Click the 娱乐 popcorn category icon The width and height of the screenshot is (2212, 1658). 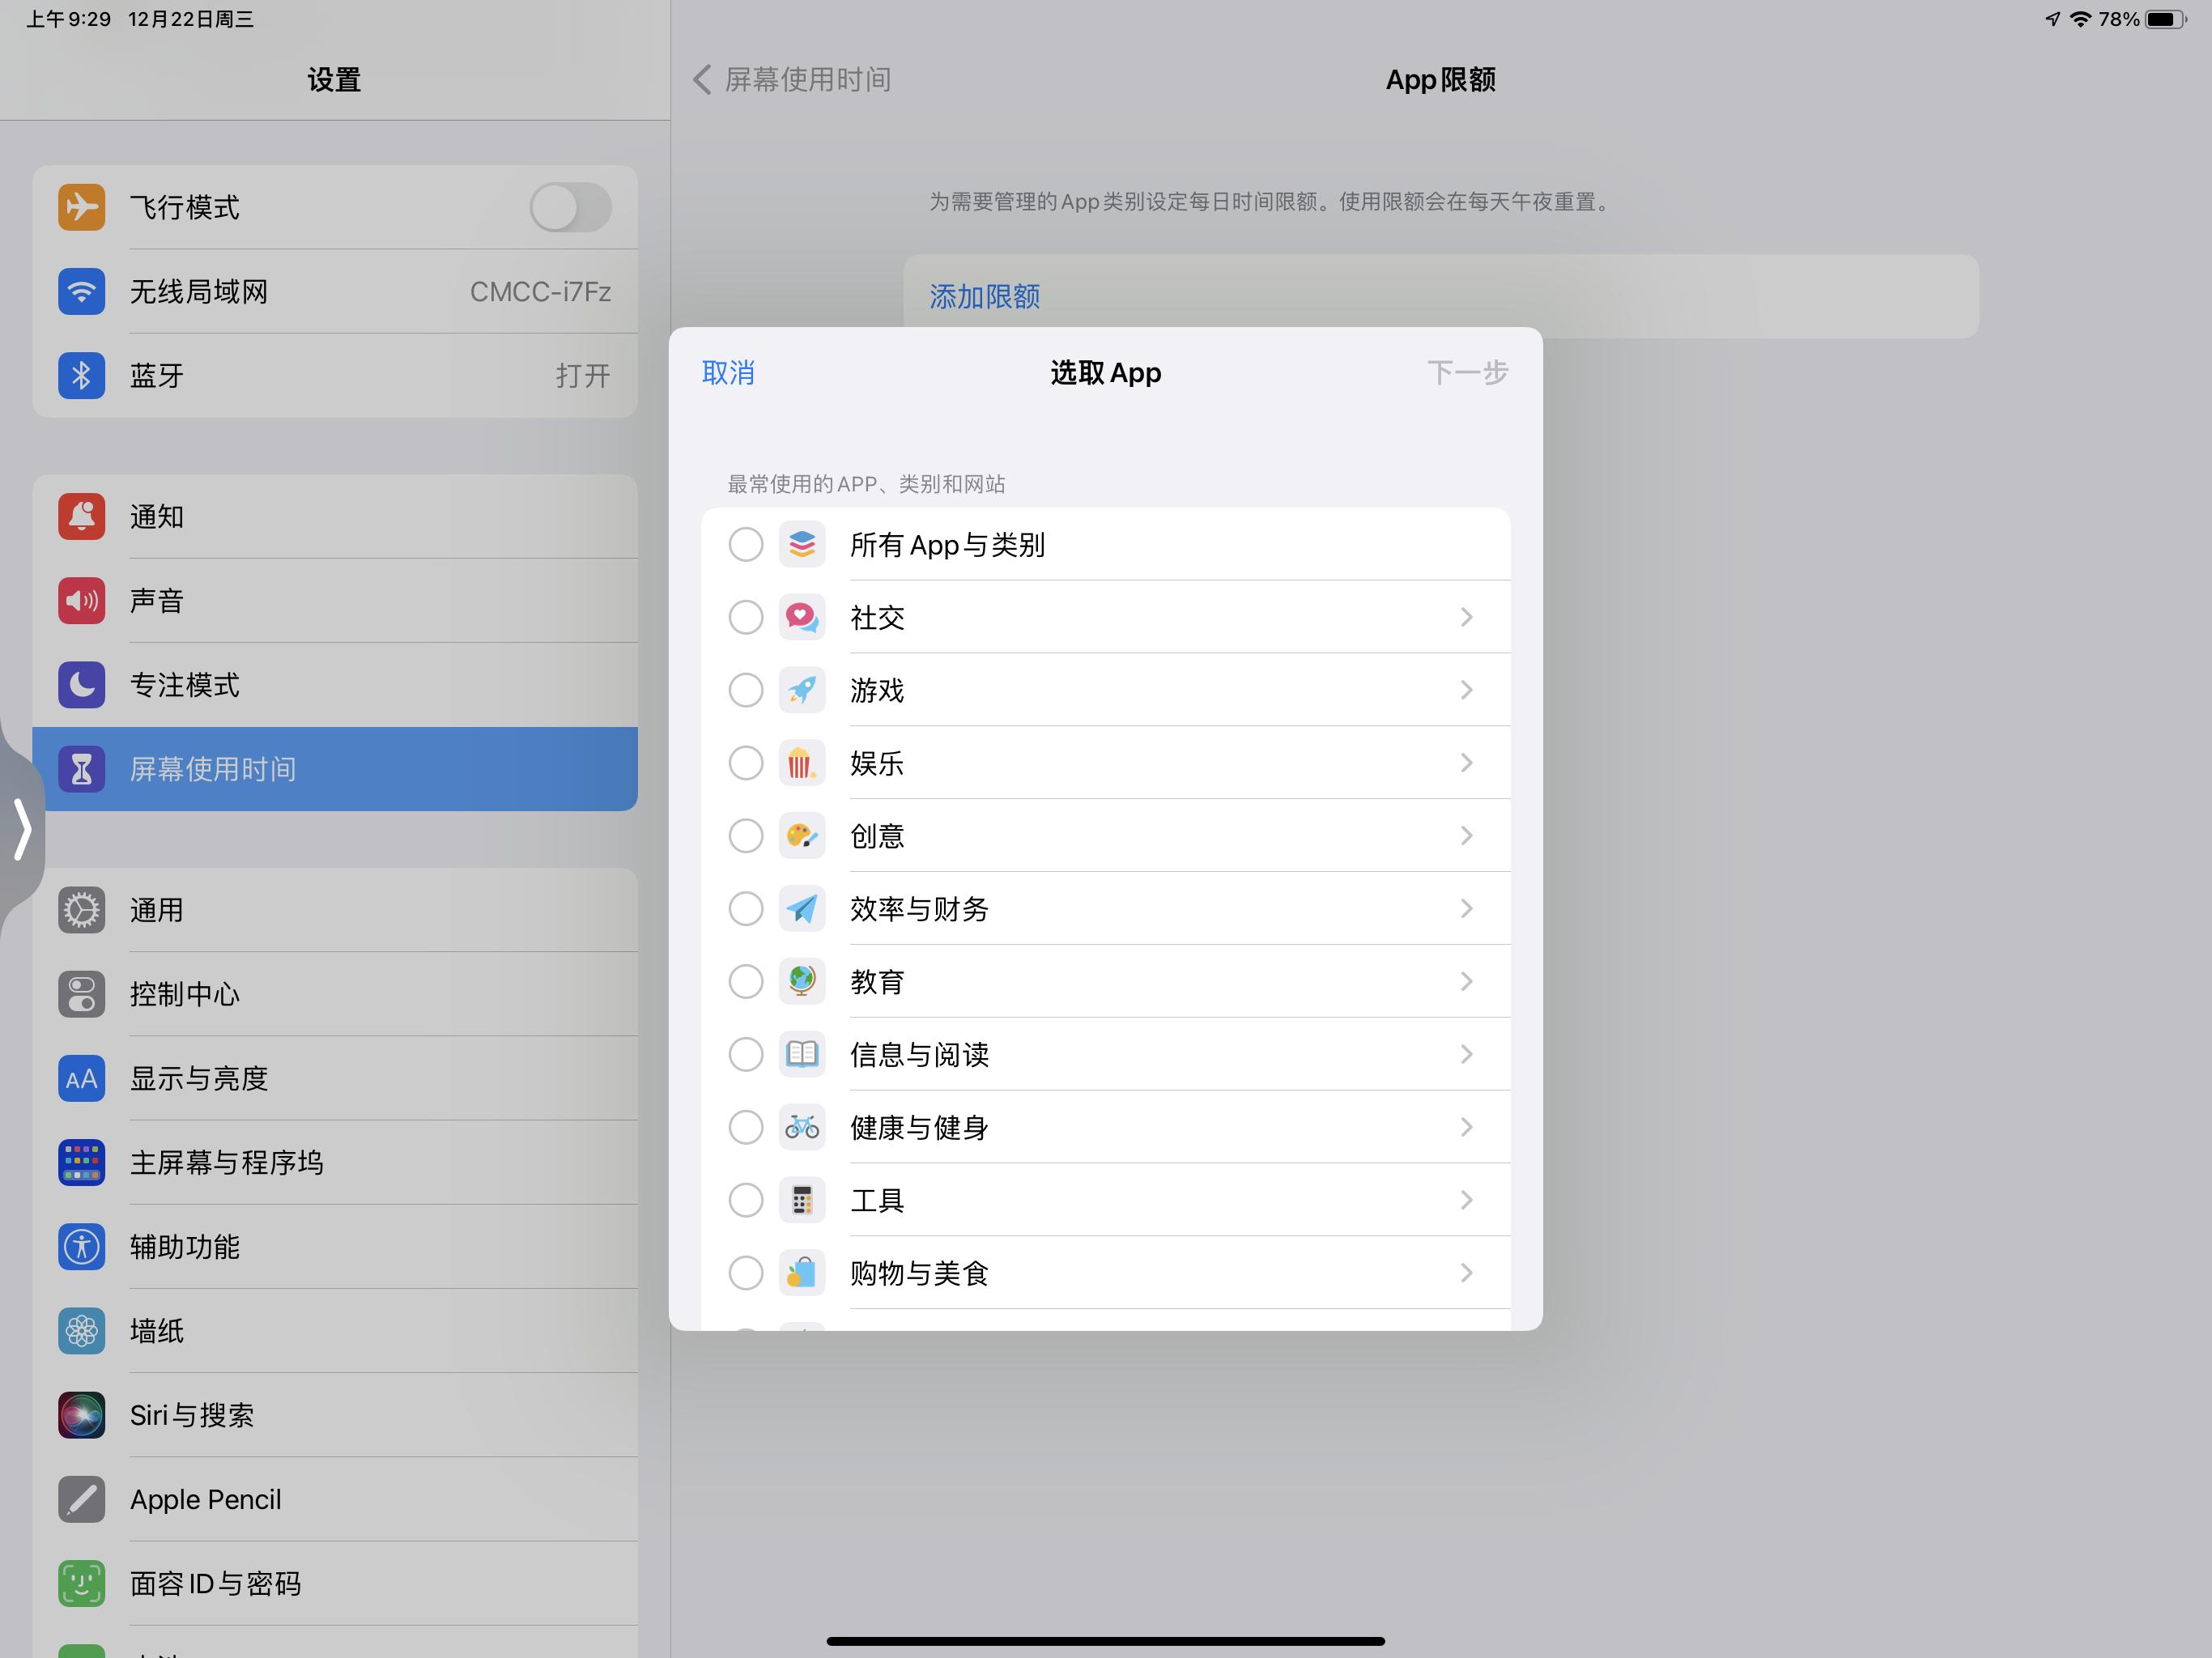pos(802,762)
